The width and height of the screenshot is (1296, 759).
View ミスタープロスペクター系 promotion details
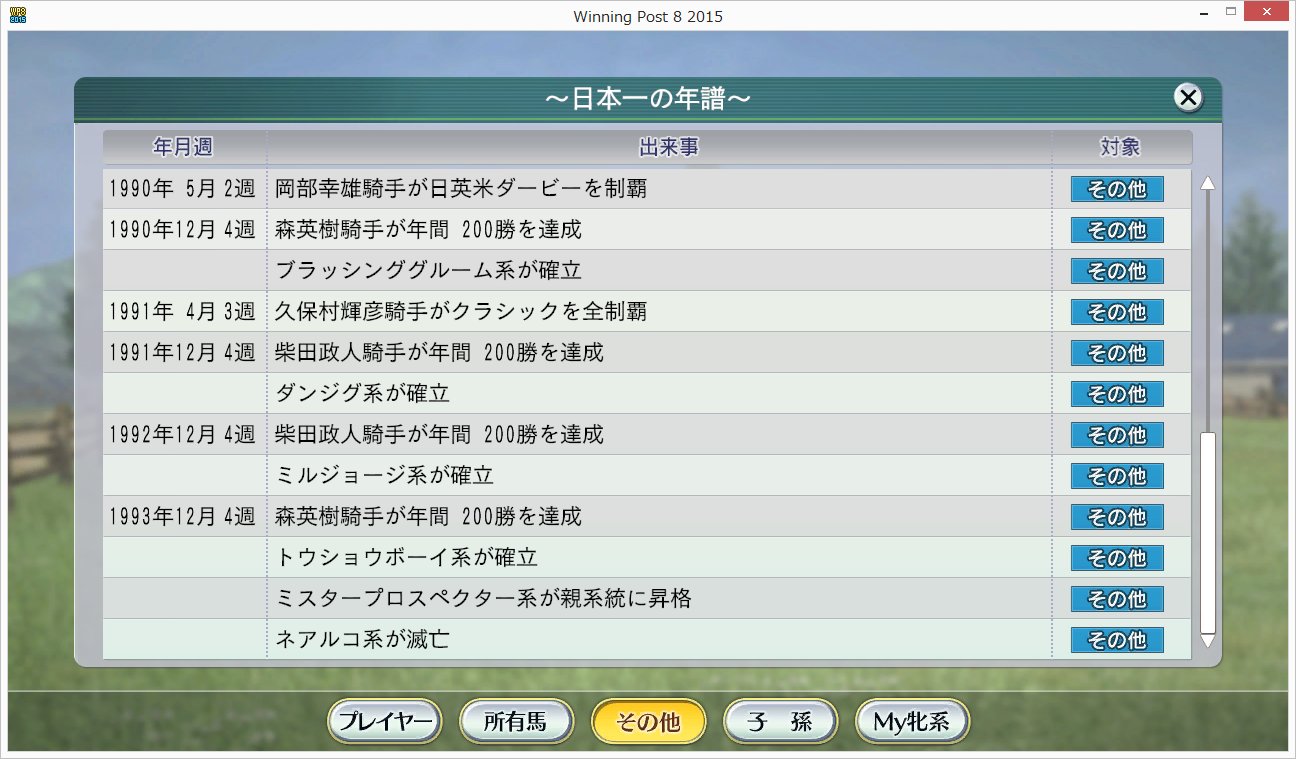pyautogui.click(x=1117, y=599)
